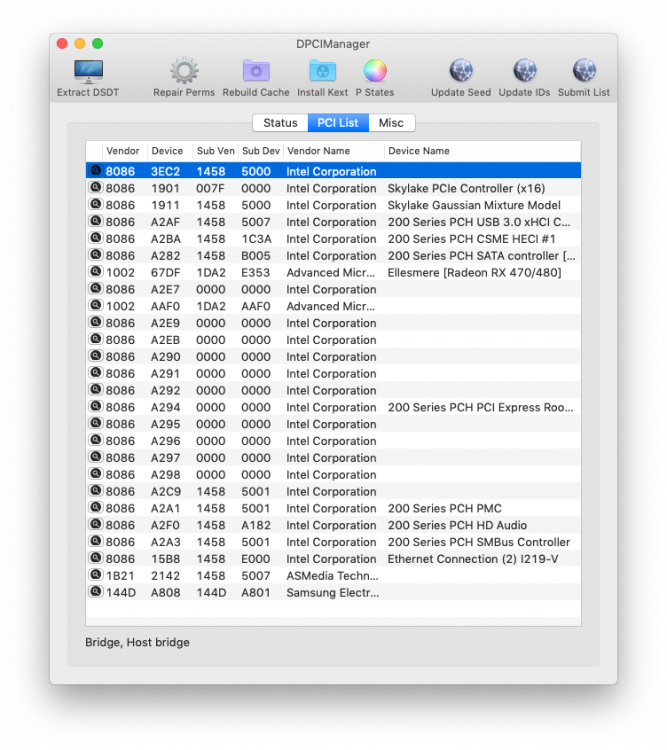Click the Extract DSDT monitor icon
Image resolution: width=667 pixels, height=750 pixels.
pyautogui.click(x=88, y=71)
